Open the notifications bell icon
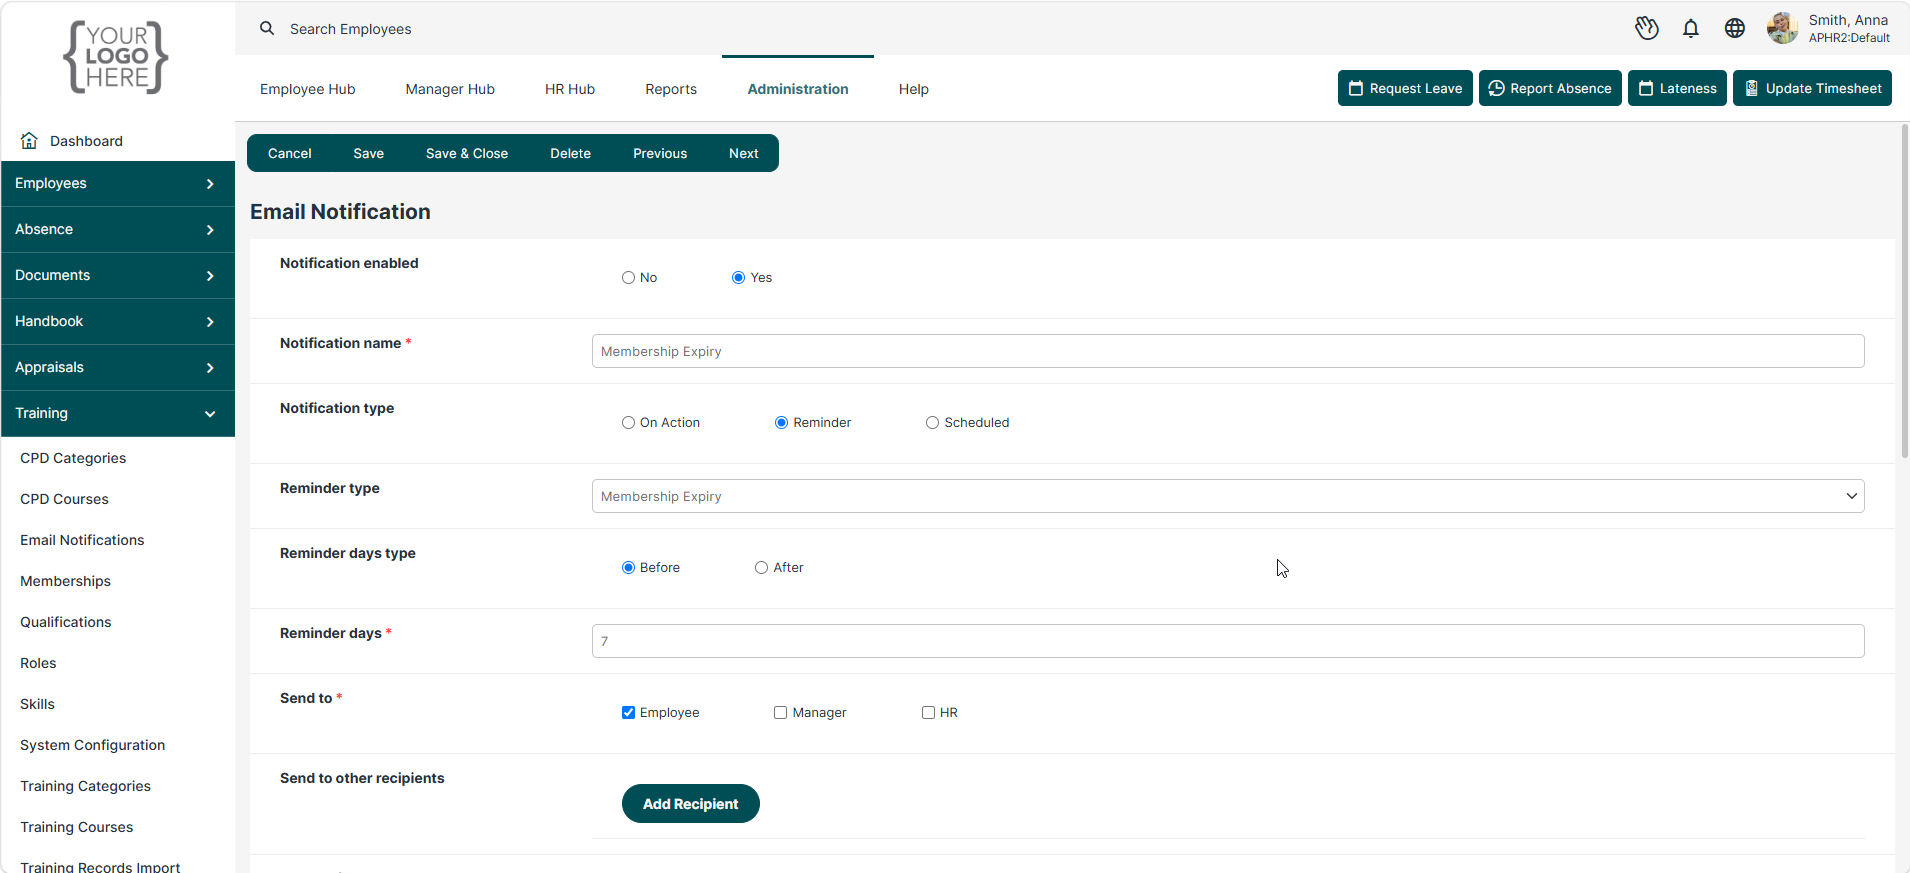The image size is (1910, 873). pyautogui.click(x=1691, y=29)
